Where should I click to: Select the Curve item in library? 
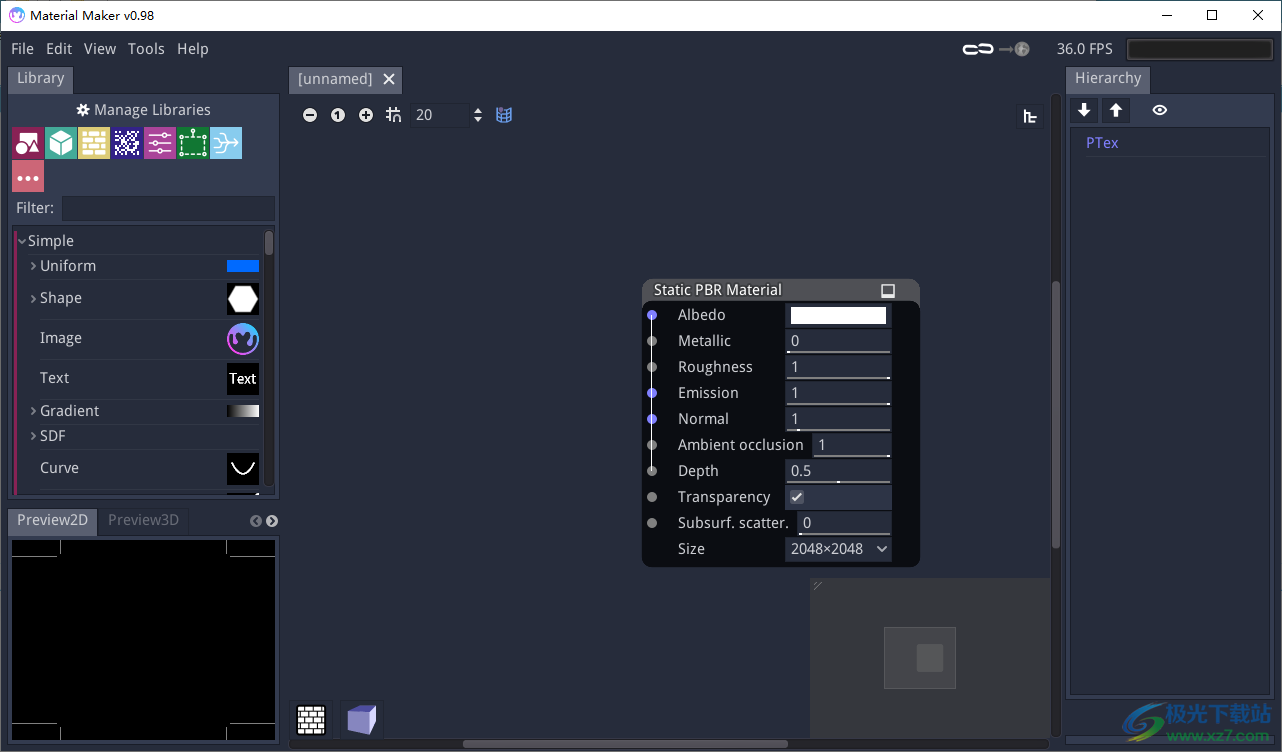[x=59, y=468]
